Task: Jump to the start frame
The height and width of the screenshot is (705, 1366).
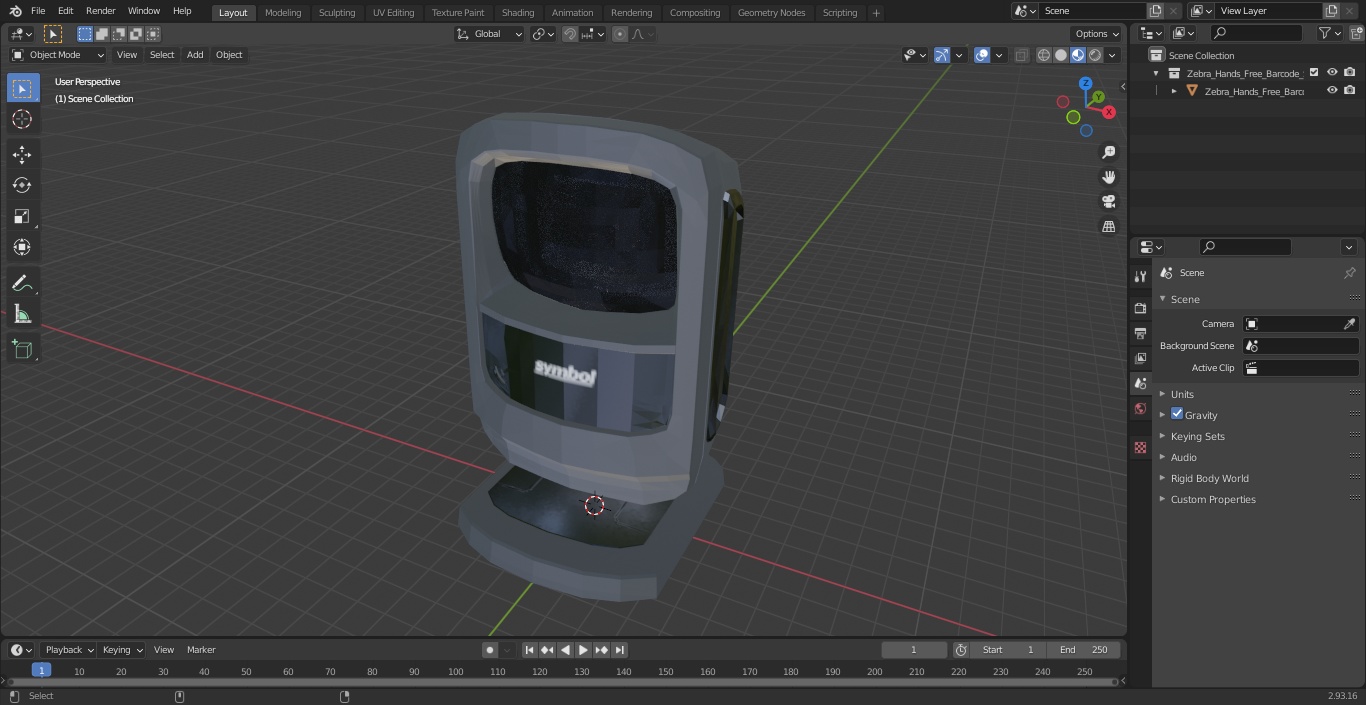Action: coord(529,650)
